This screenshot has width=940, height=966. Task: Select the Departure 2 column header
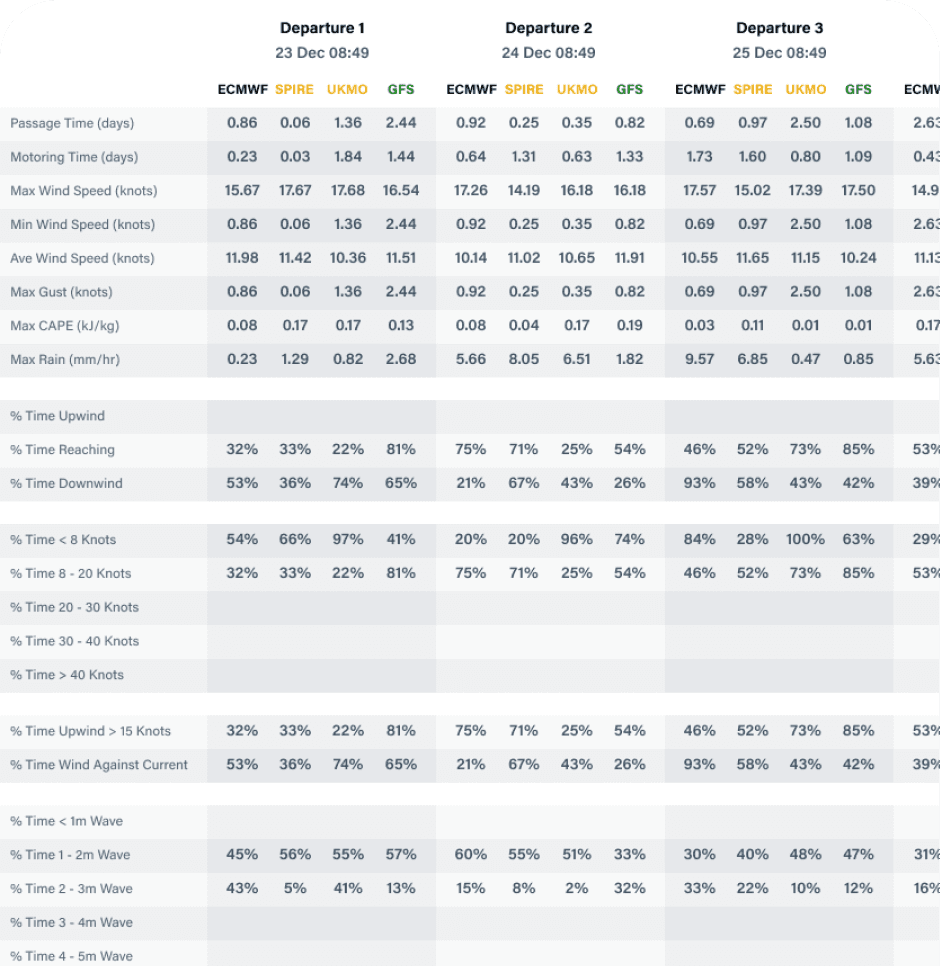(x=548, y=28)
